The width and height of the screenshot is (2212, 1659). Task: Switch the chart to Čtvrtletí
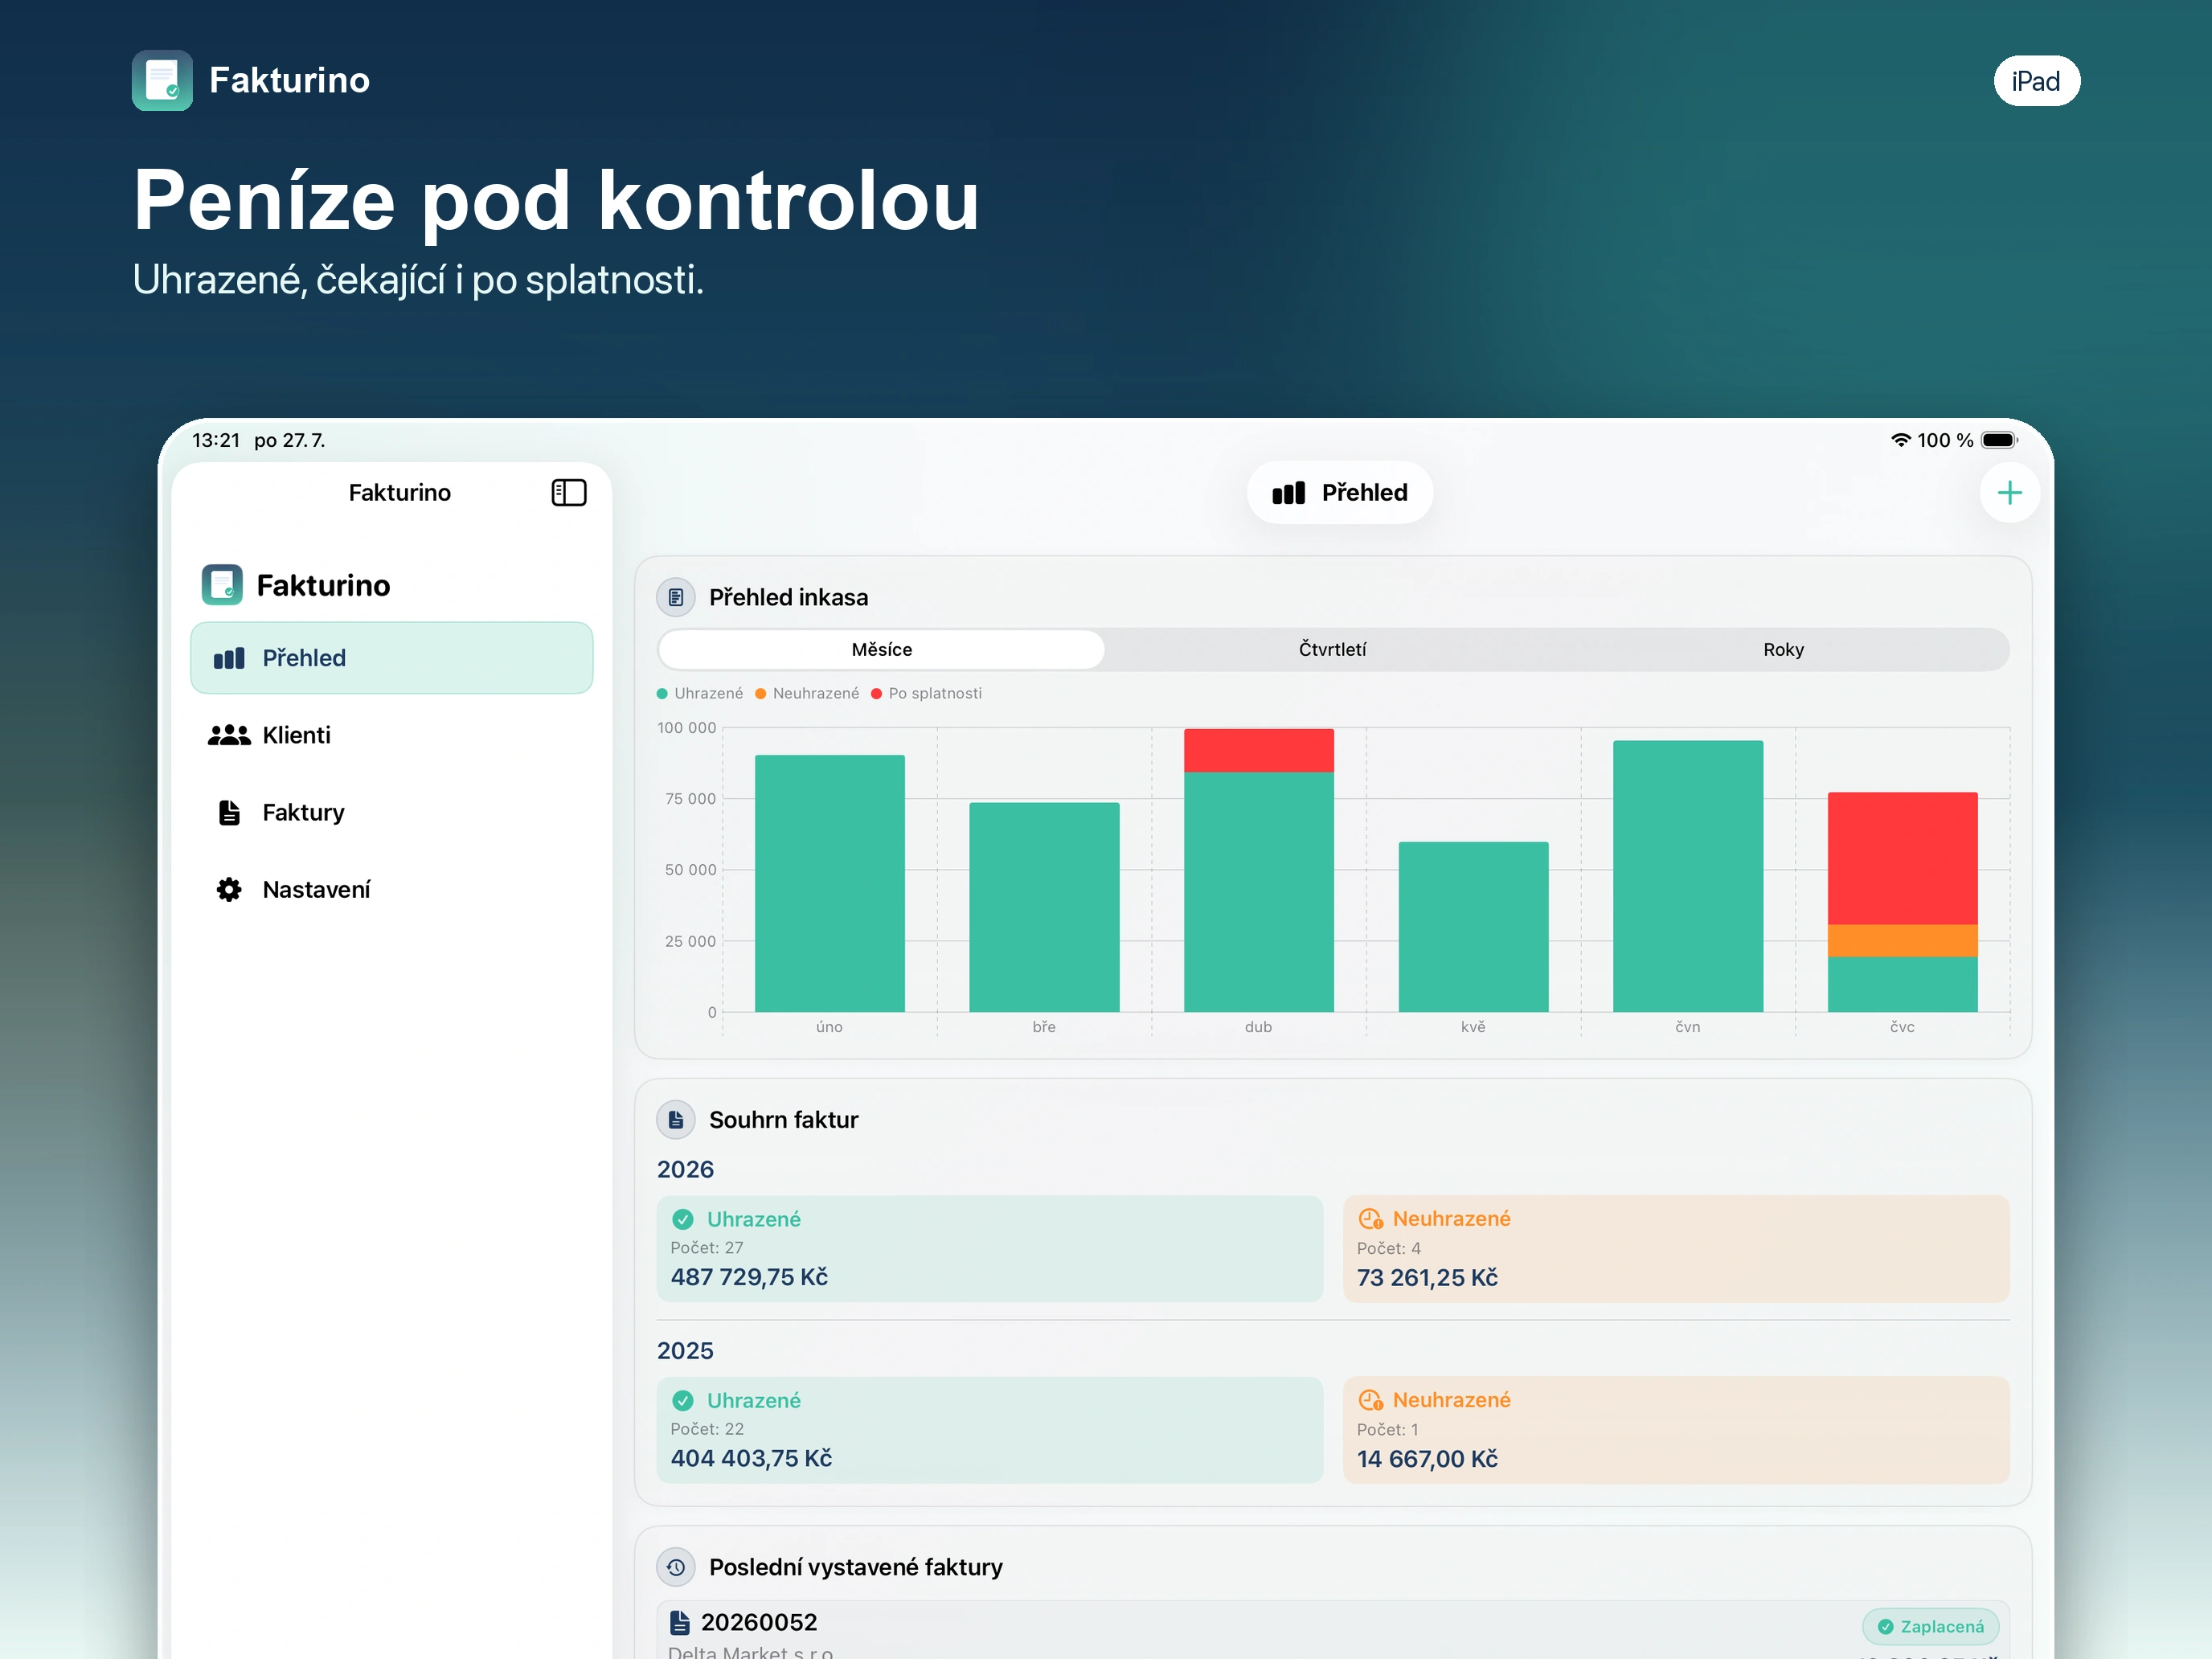point(1332,649)
